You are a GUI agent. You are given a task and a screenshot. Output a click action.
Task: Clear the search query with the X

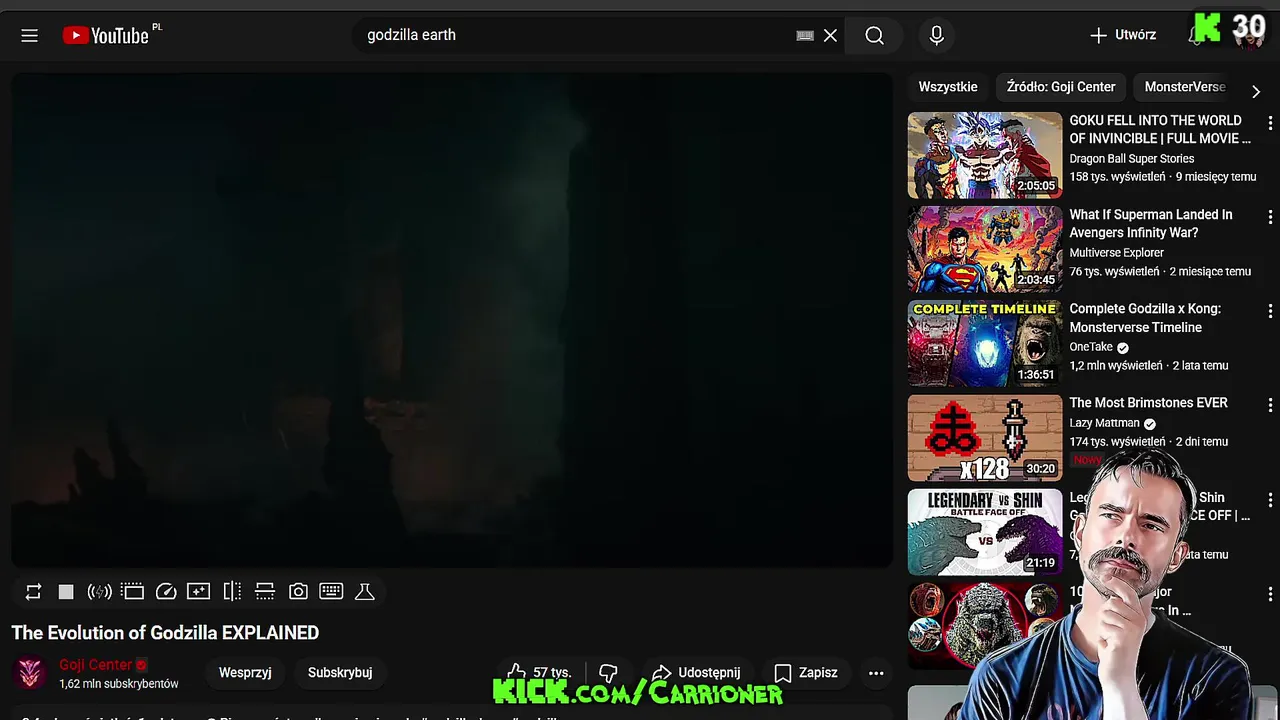click(x=830, y=36)
